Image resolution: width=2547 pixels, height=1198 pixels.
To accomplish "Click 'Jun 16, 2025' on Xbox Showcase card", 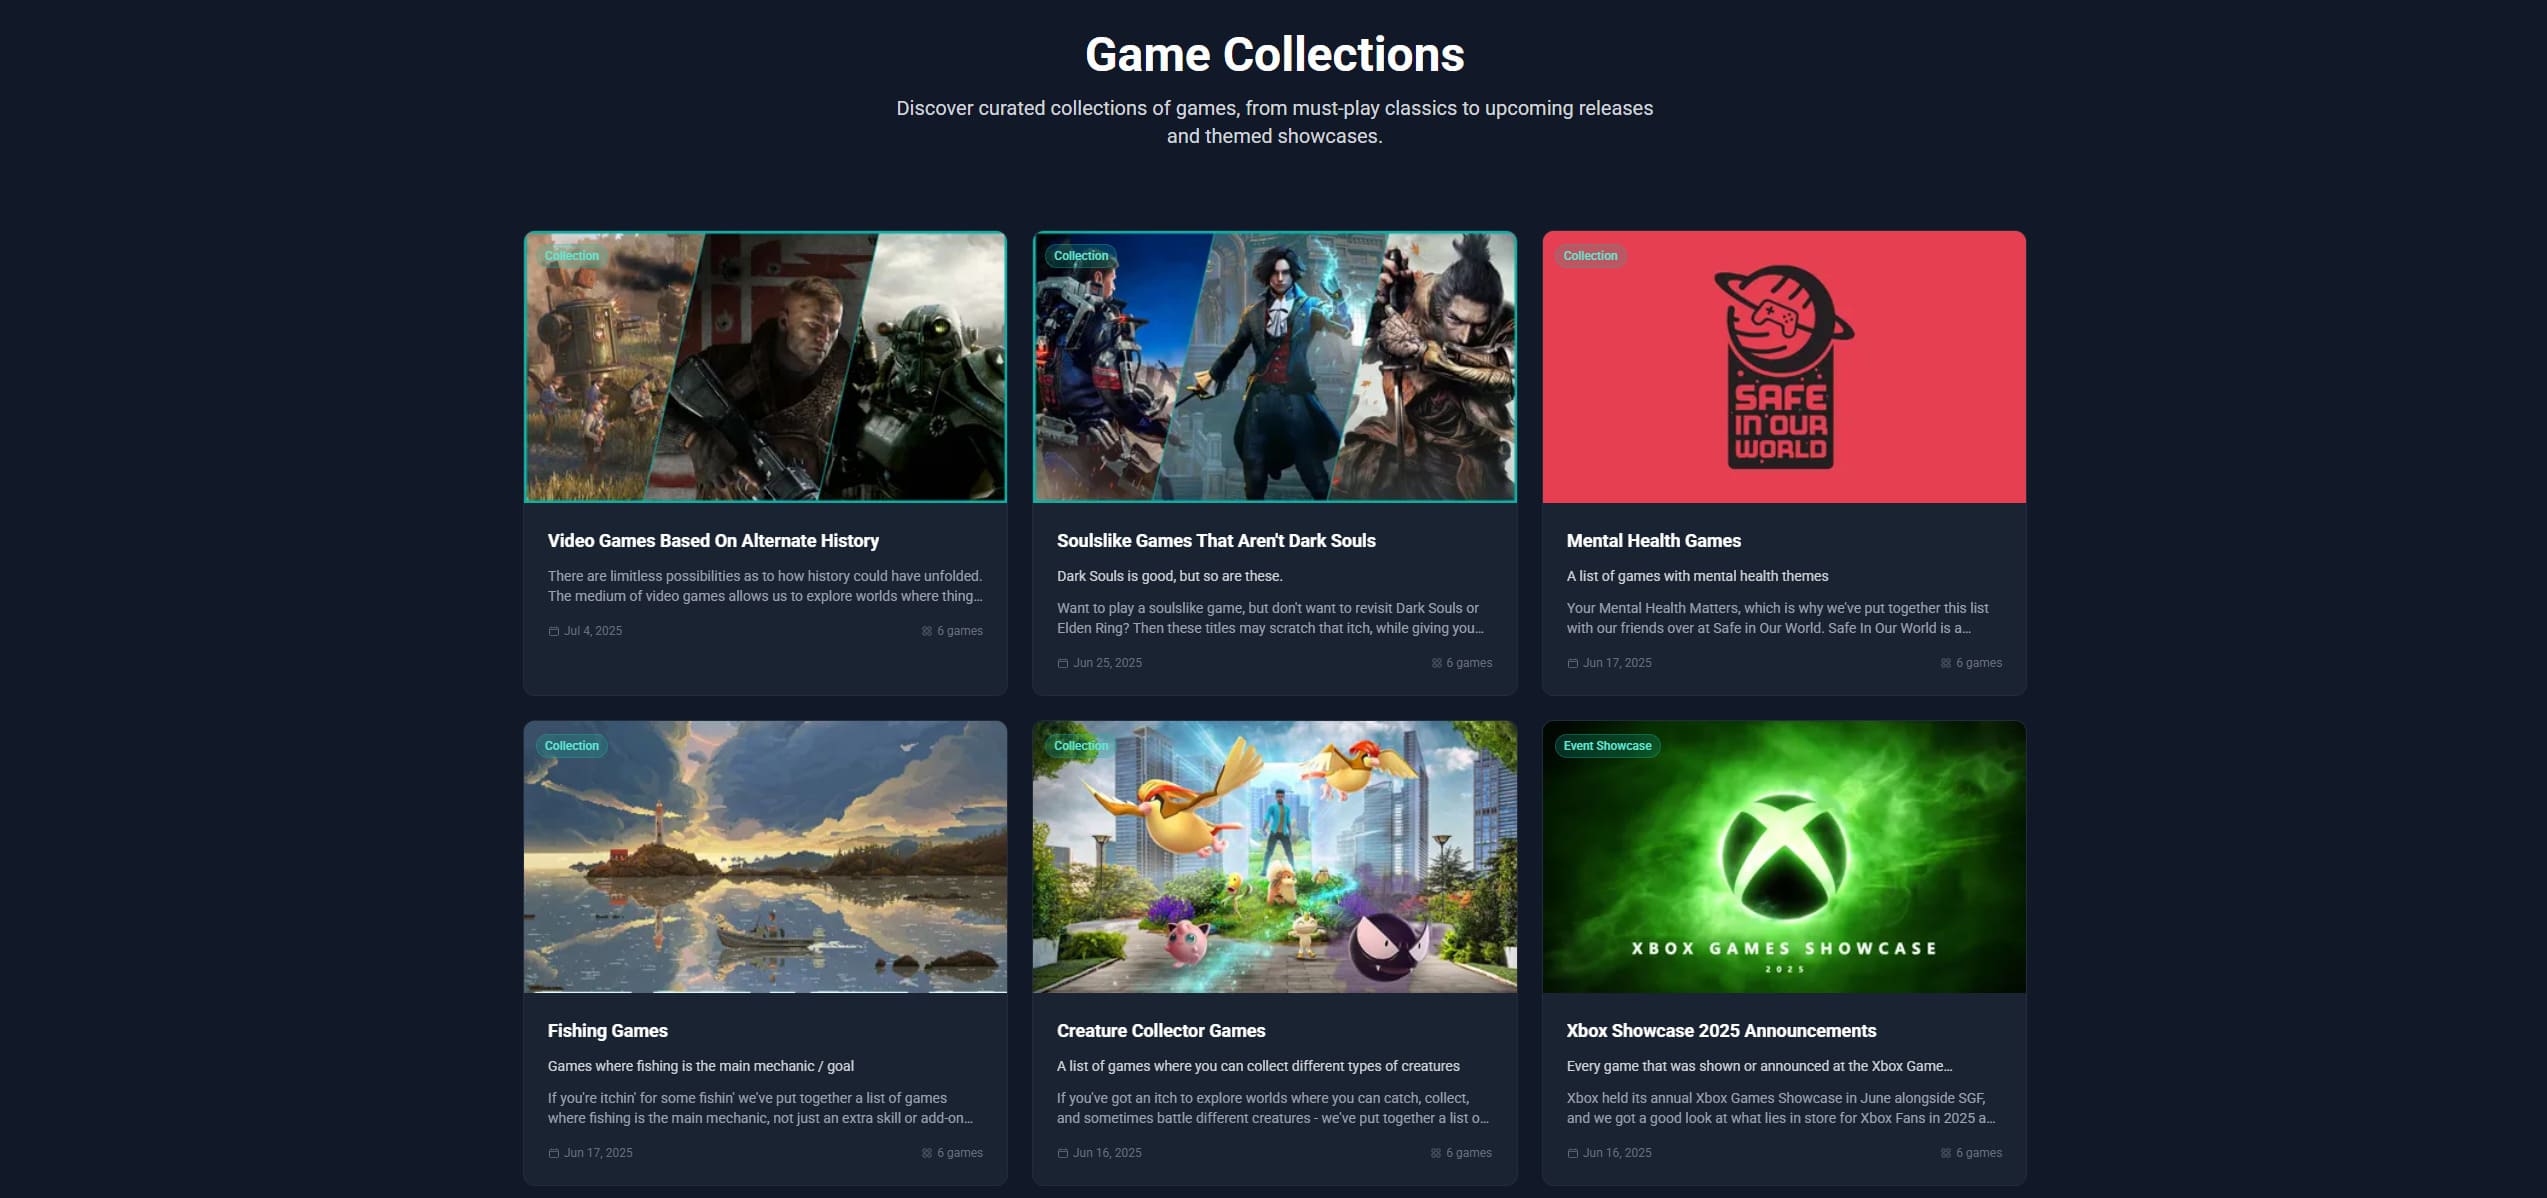I will (x=1617, y=1153).
